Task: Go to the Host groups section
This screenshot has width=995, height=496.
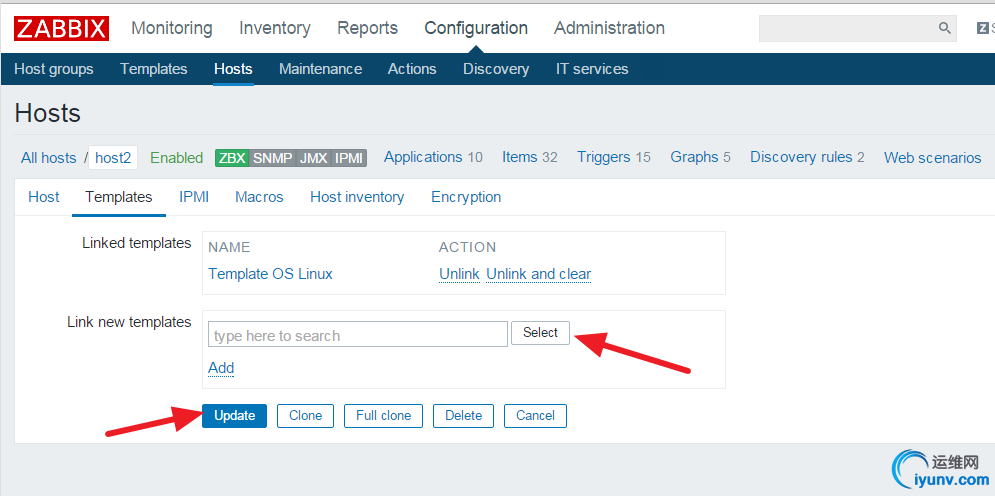Action: click(x=54, y=69)
